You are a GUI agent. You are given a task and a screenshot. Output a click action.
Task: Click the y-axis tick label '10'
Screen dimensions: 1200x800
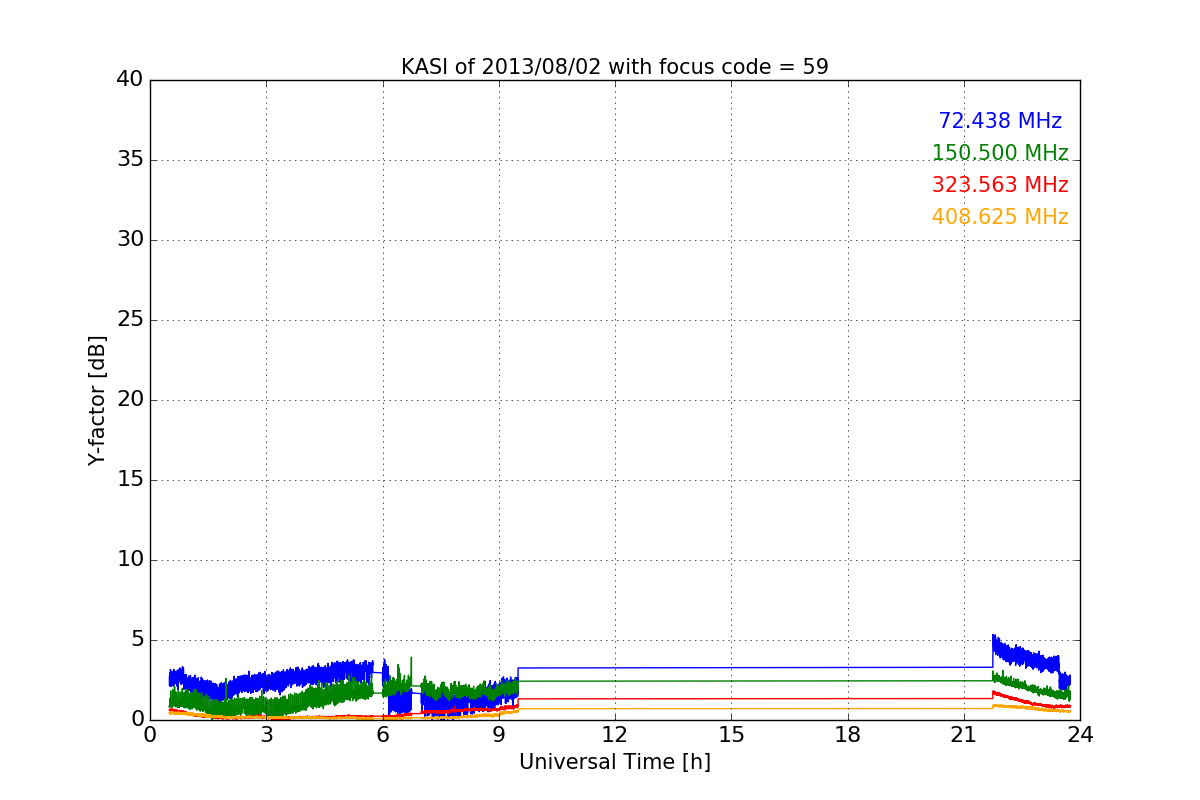tap(130, 560)
